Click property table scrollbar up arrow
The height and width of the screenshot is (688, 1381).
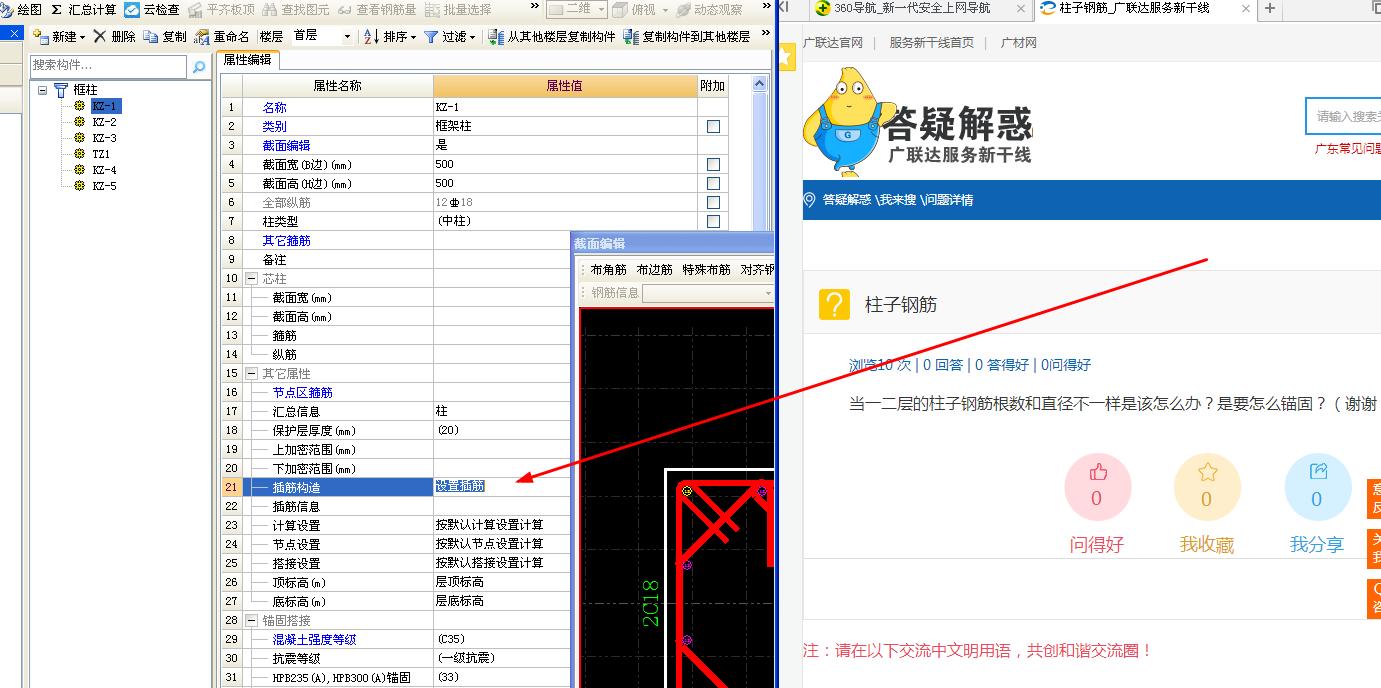759,85
